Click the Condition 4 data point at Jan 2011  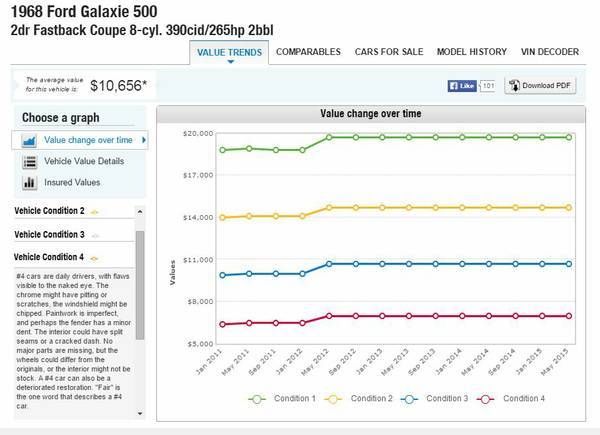coord(222,324)
